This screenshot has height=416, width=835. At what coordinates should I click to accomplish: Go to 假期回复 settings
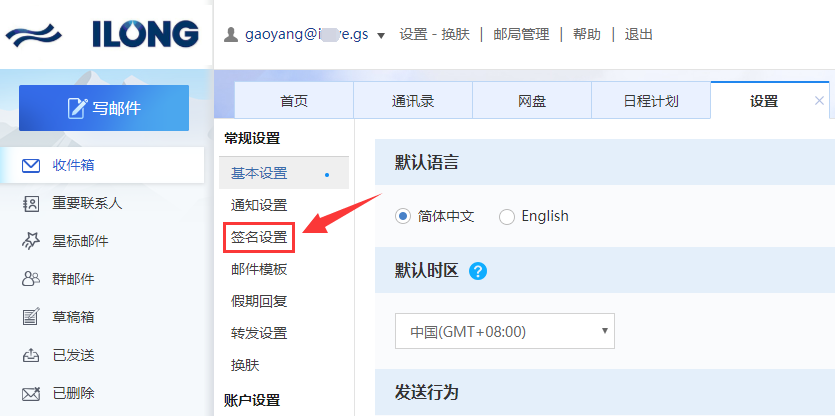[x=259, y=301]
